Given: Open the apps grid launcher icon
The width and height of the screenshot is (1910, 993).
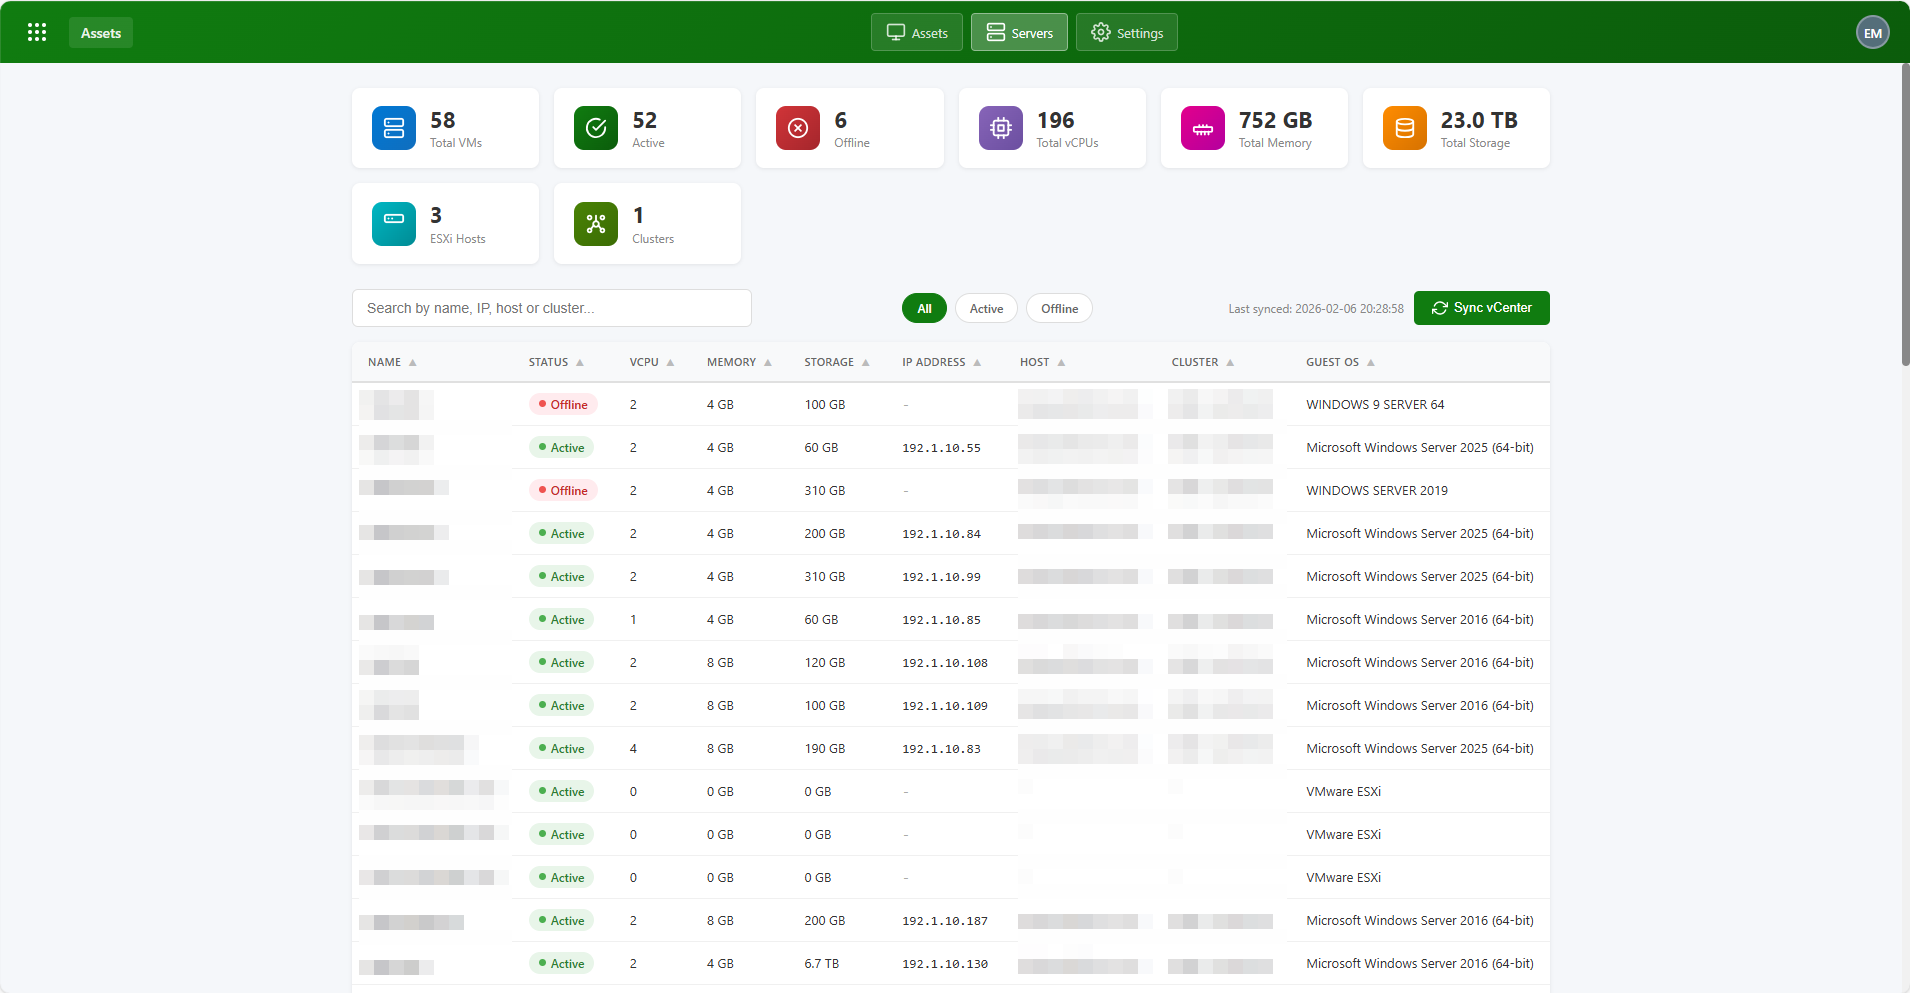Looking at the screenshot, I should [x=37, y=33].
